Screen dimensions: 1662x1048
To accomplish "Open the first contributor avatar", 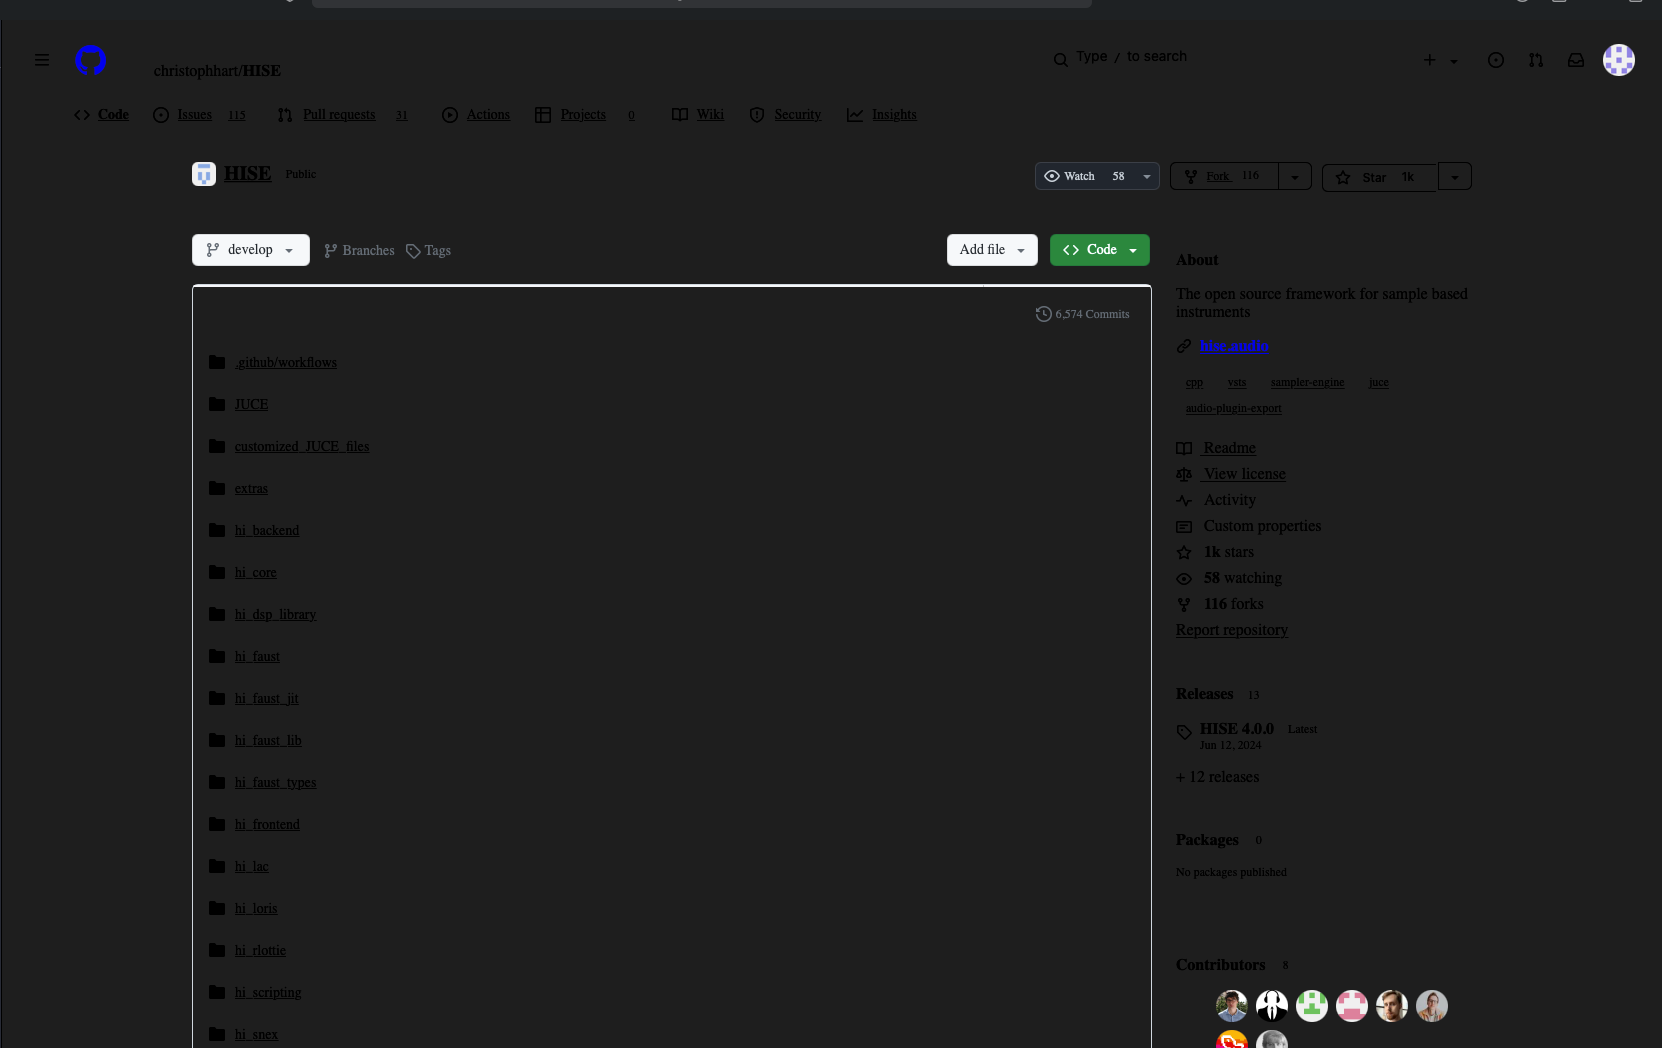I will click(x=1232, y=1006).
